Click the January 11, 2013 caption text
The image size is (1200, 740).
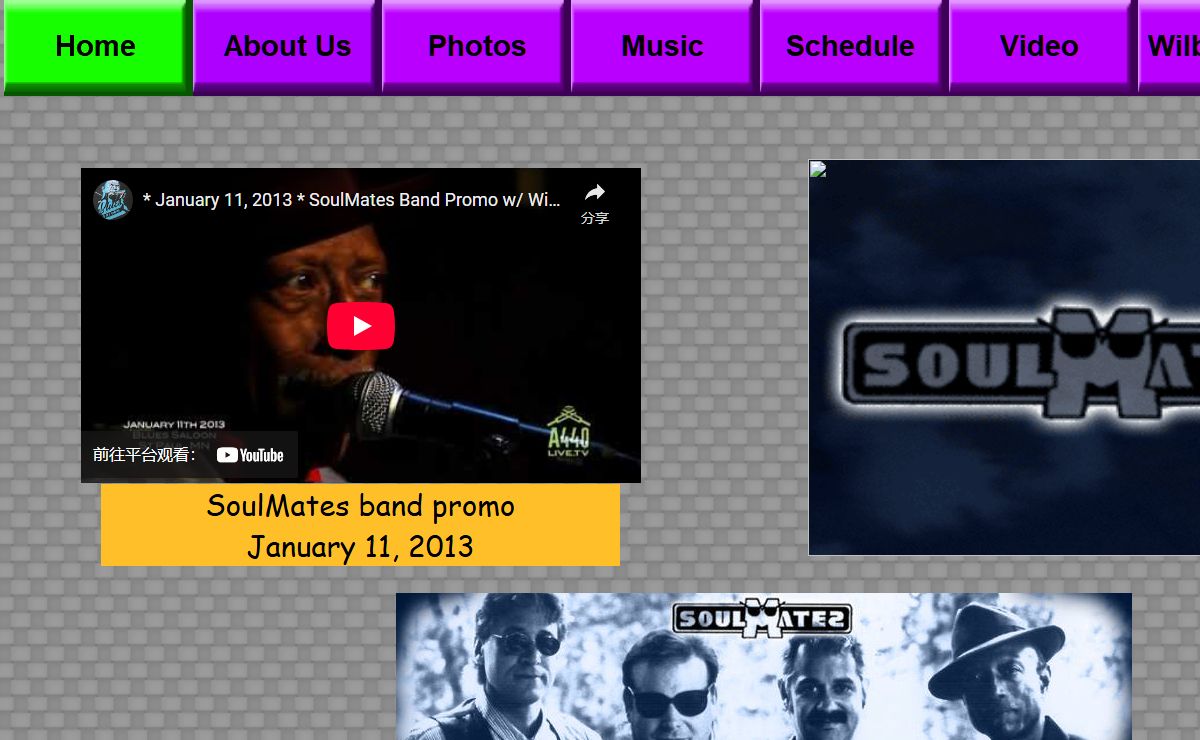click(360, 547)
